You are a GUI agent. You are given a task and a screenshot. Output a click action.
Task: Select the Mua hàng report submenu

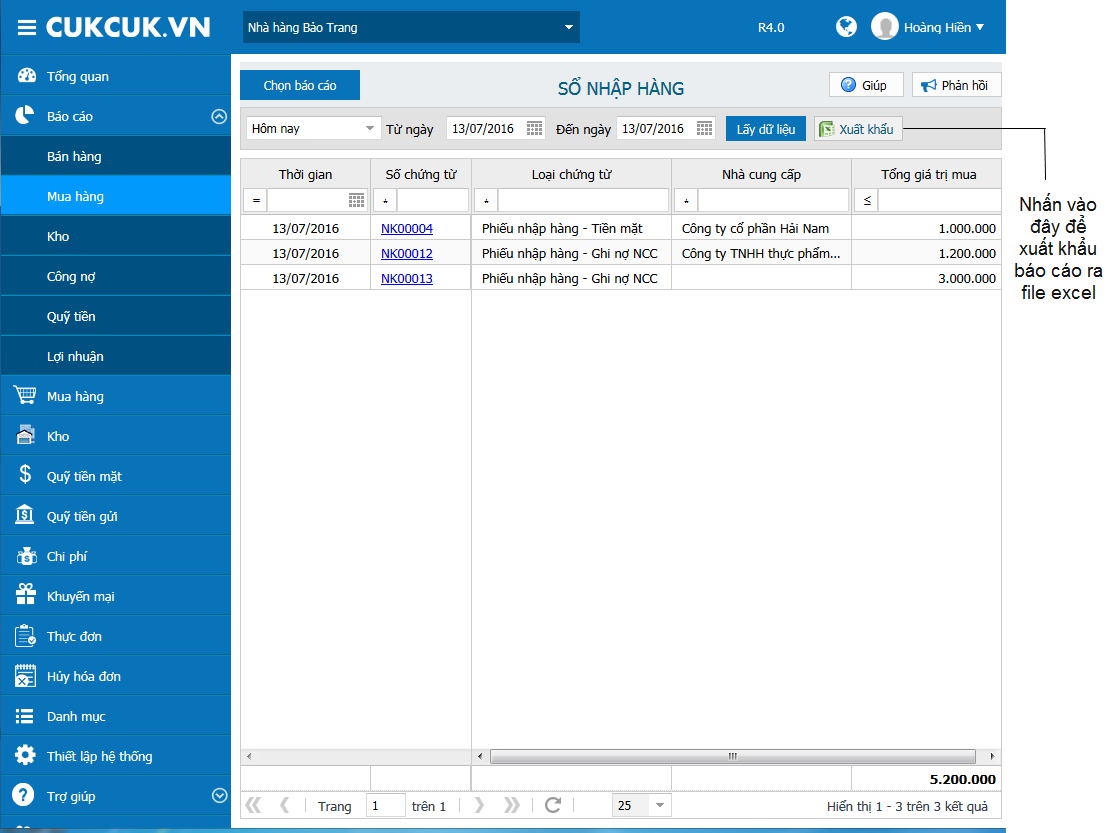[116, 197]
